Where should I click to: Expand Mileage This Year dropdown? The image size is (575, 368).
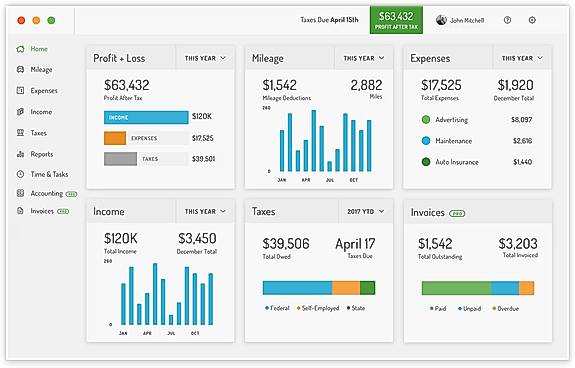coord(363,58)
